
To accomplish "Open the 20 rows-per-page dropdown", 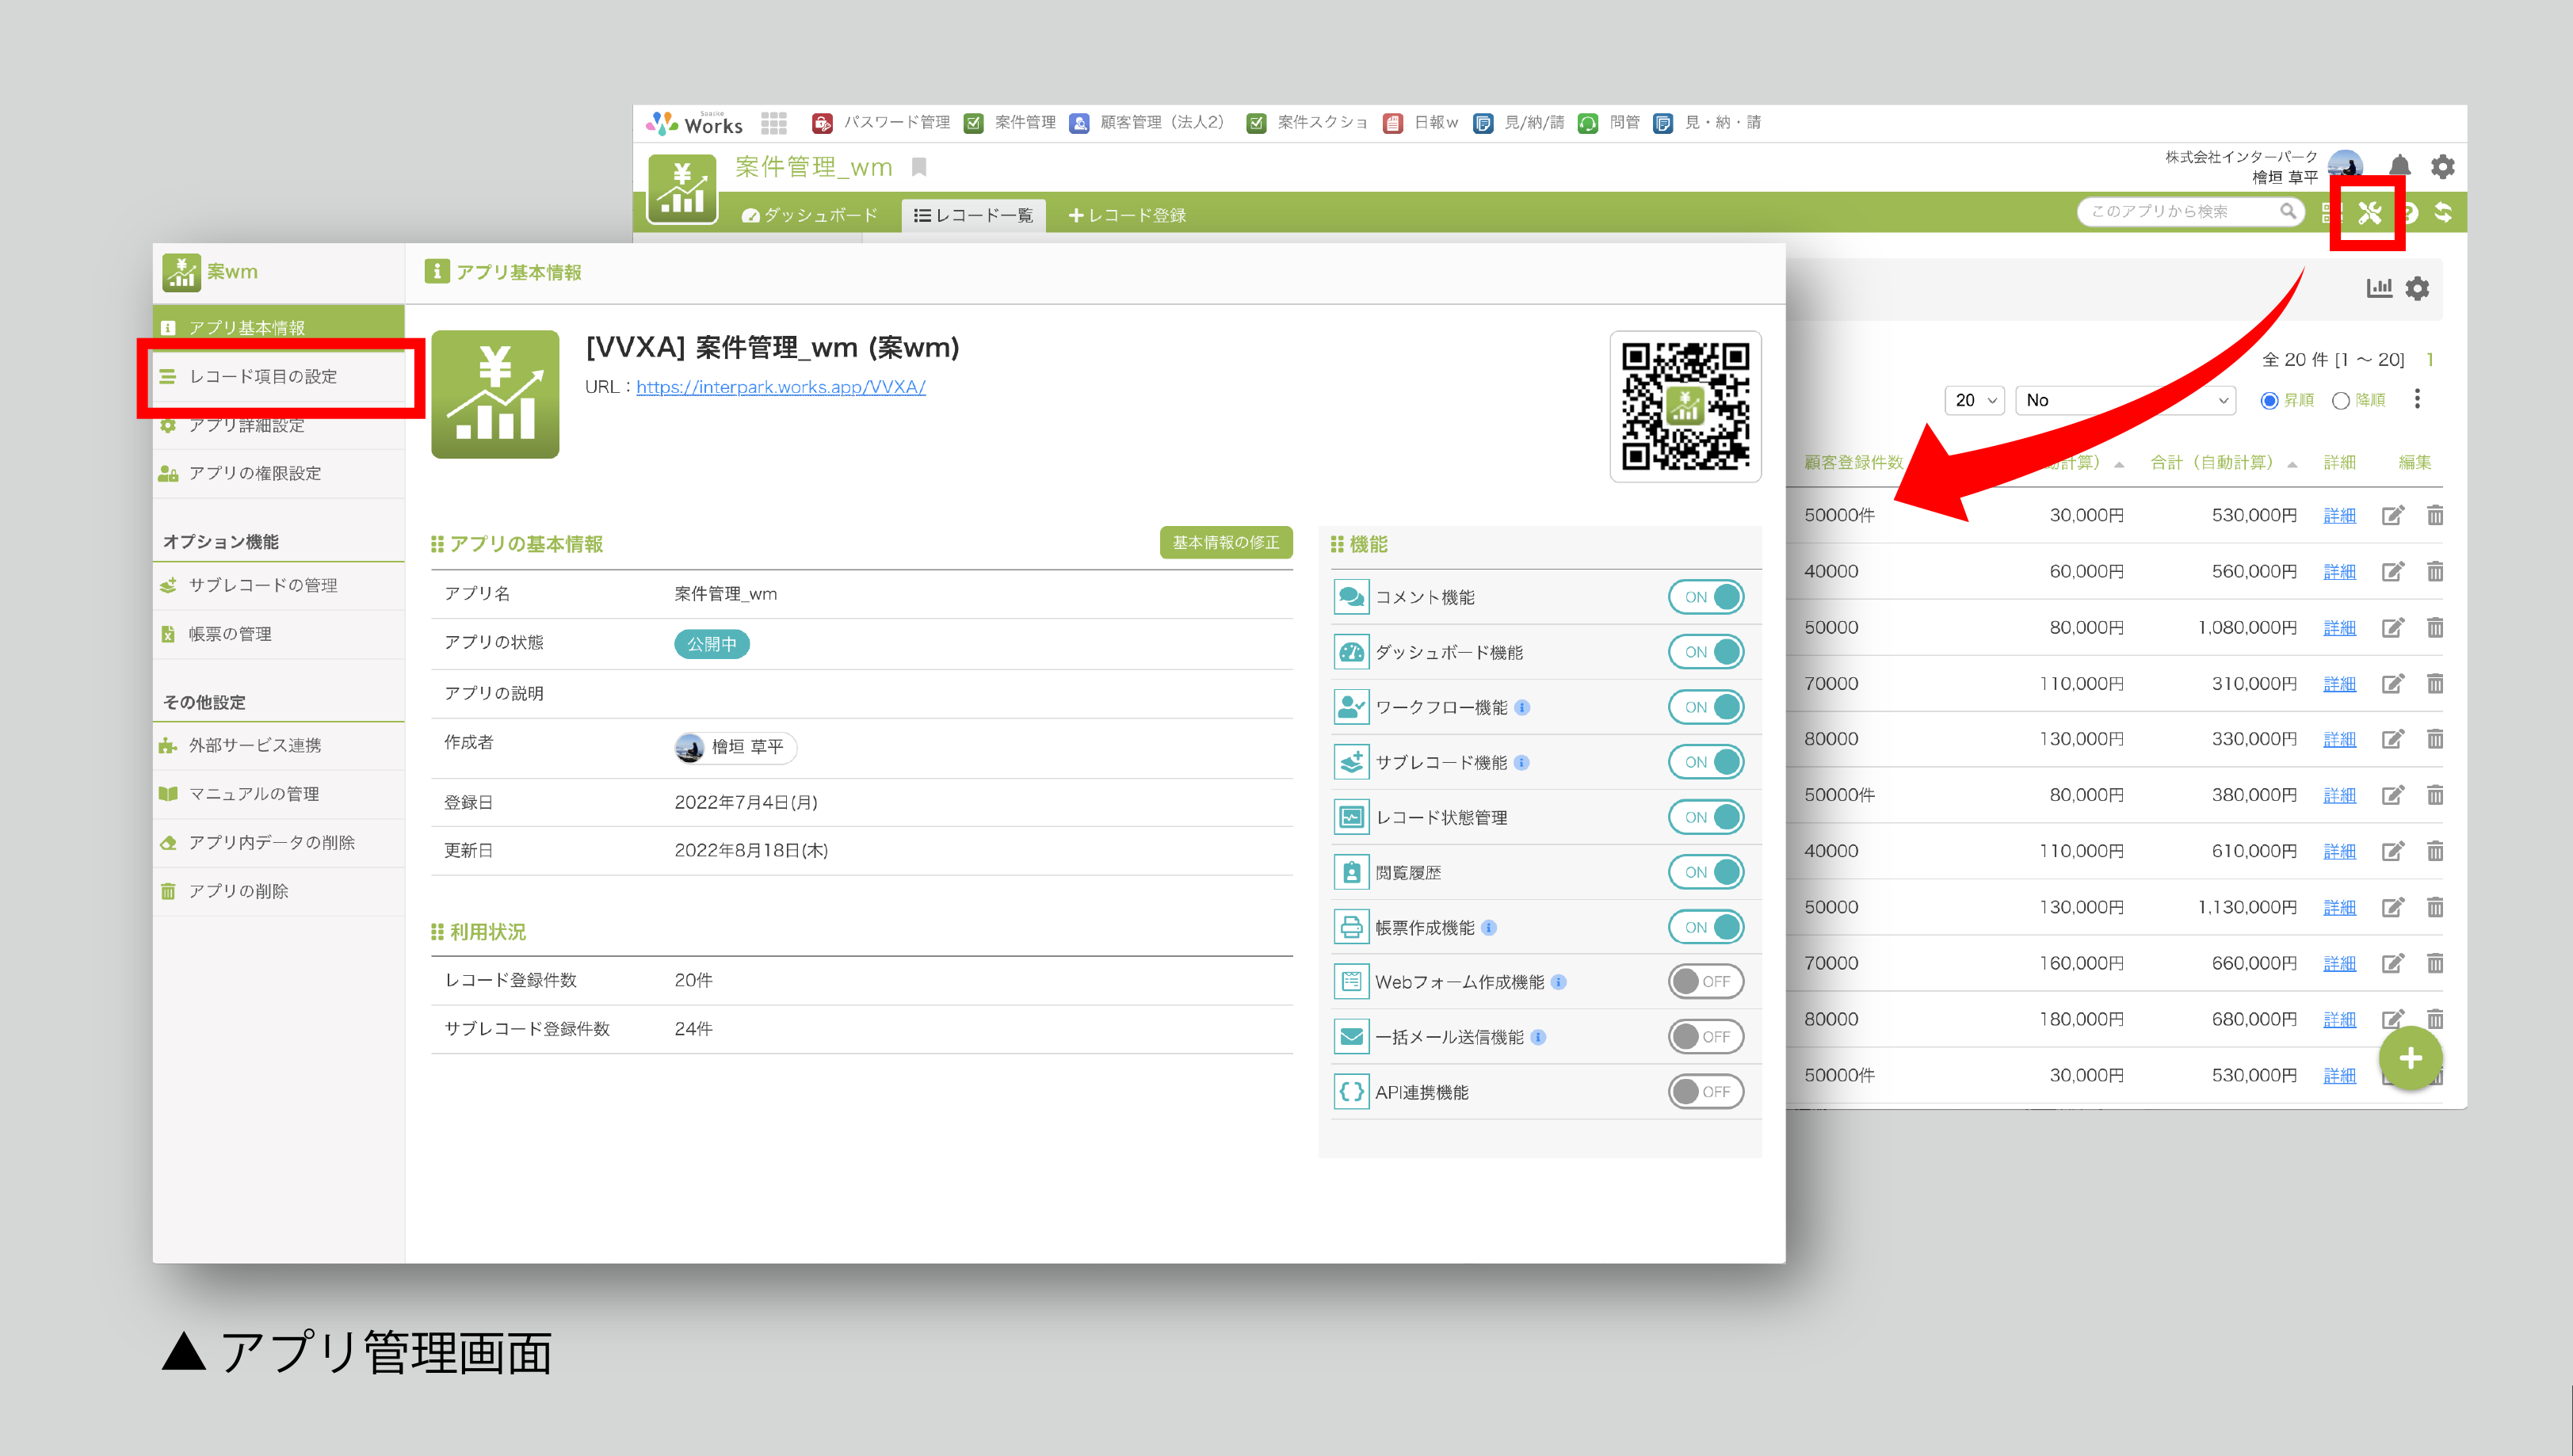I will pyautogui.click(x=1974, y=401).
